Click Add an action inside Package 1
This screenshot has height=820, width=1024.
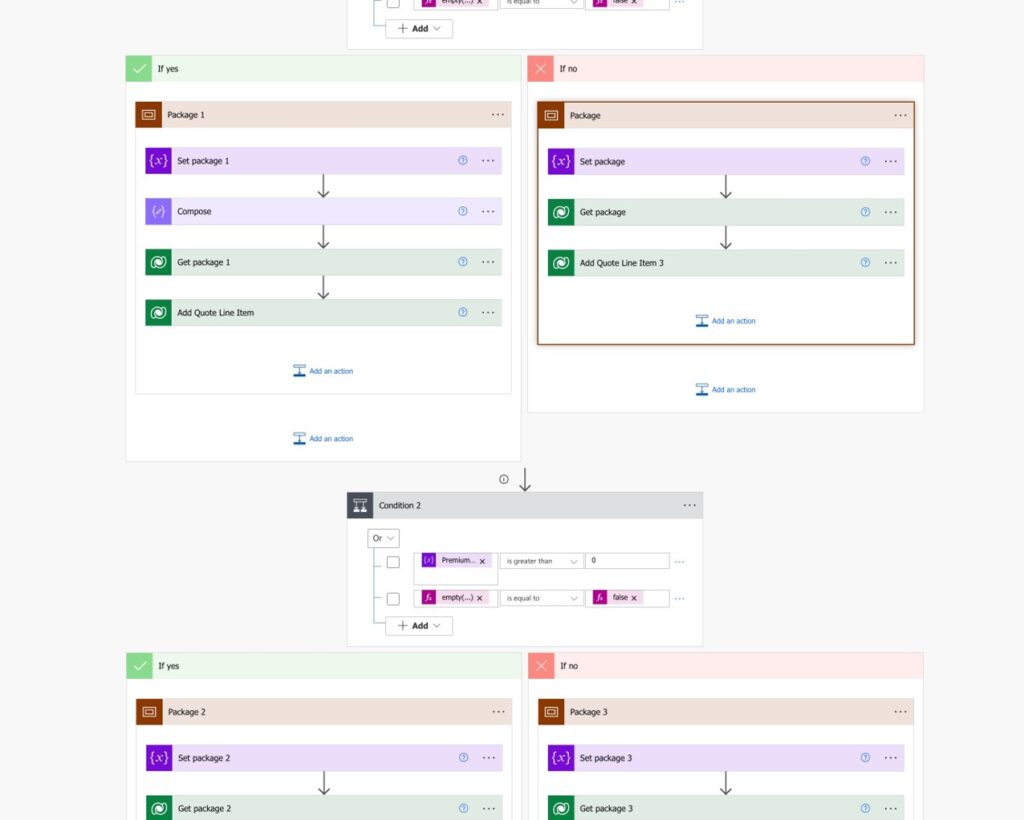[x=323, y=371]
